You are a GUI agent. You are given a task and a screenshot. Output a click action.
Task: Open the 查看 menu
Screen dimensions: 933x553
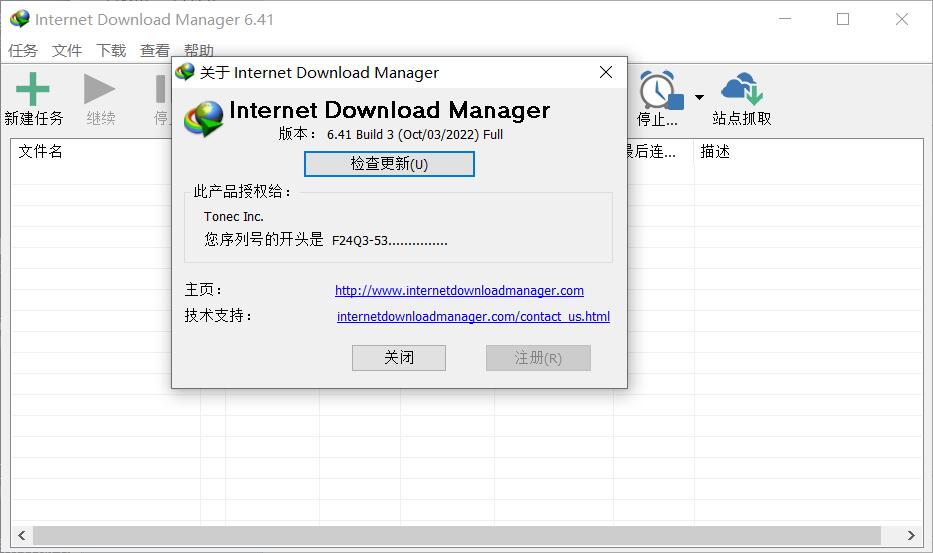tap(155, 51)
